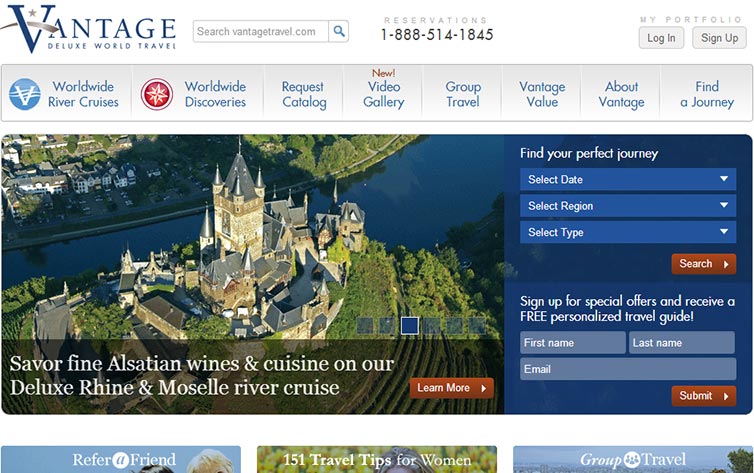Click the Log In button
This screenshot has height=473, width=754.
(x=661, y=38)
